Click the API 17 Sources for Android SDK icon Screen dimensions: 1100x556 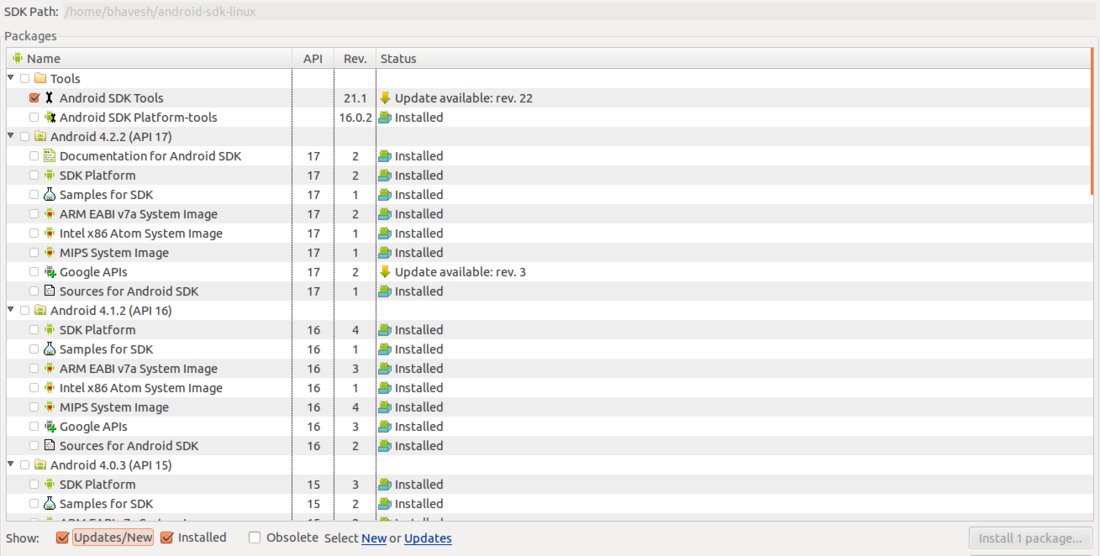point(49,291)
